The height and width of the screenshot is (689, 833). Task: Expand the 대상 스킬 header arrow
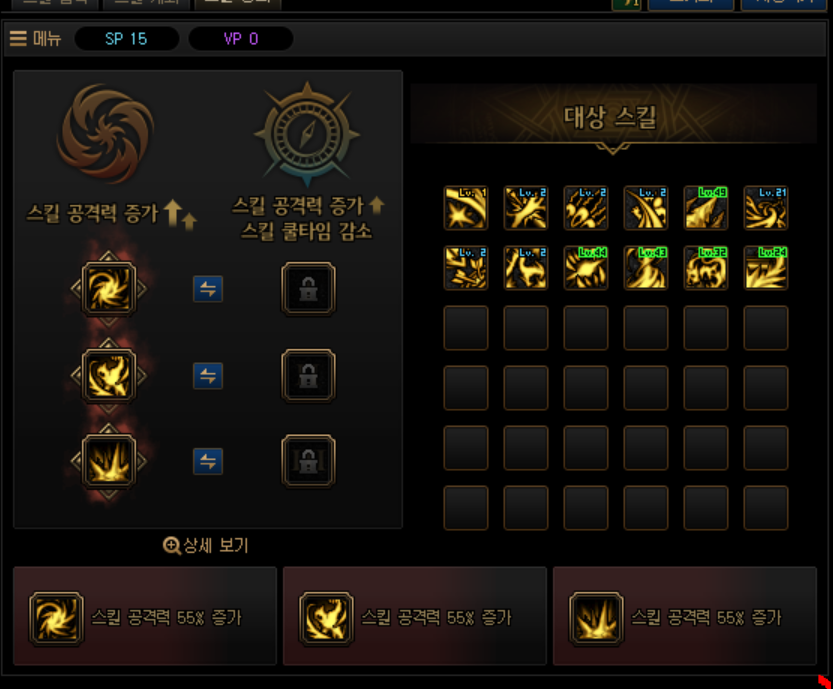coord(613,148)
